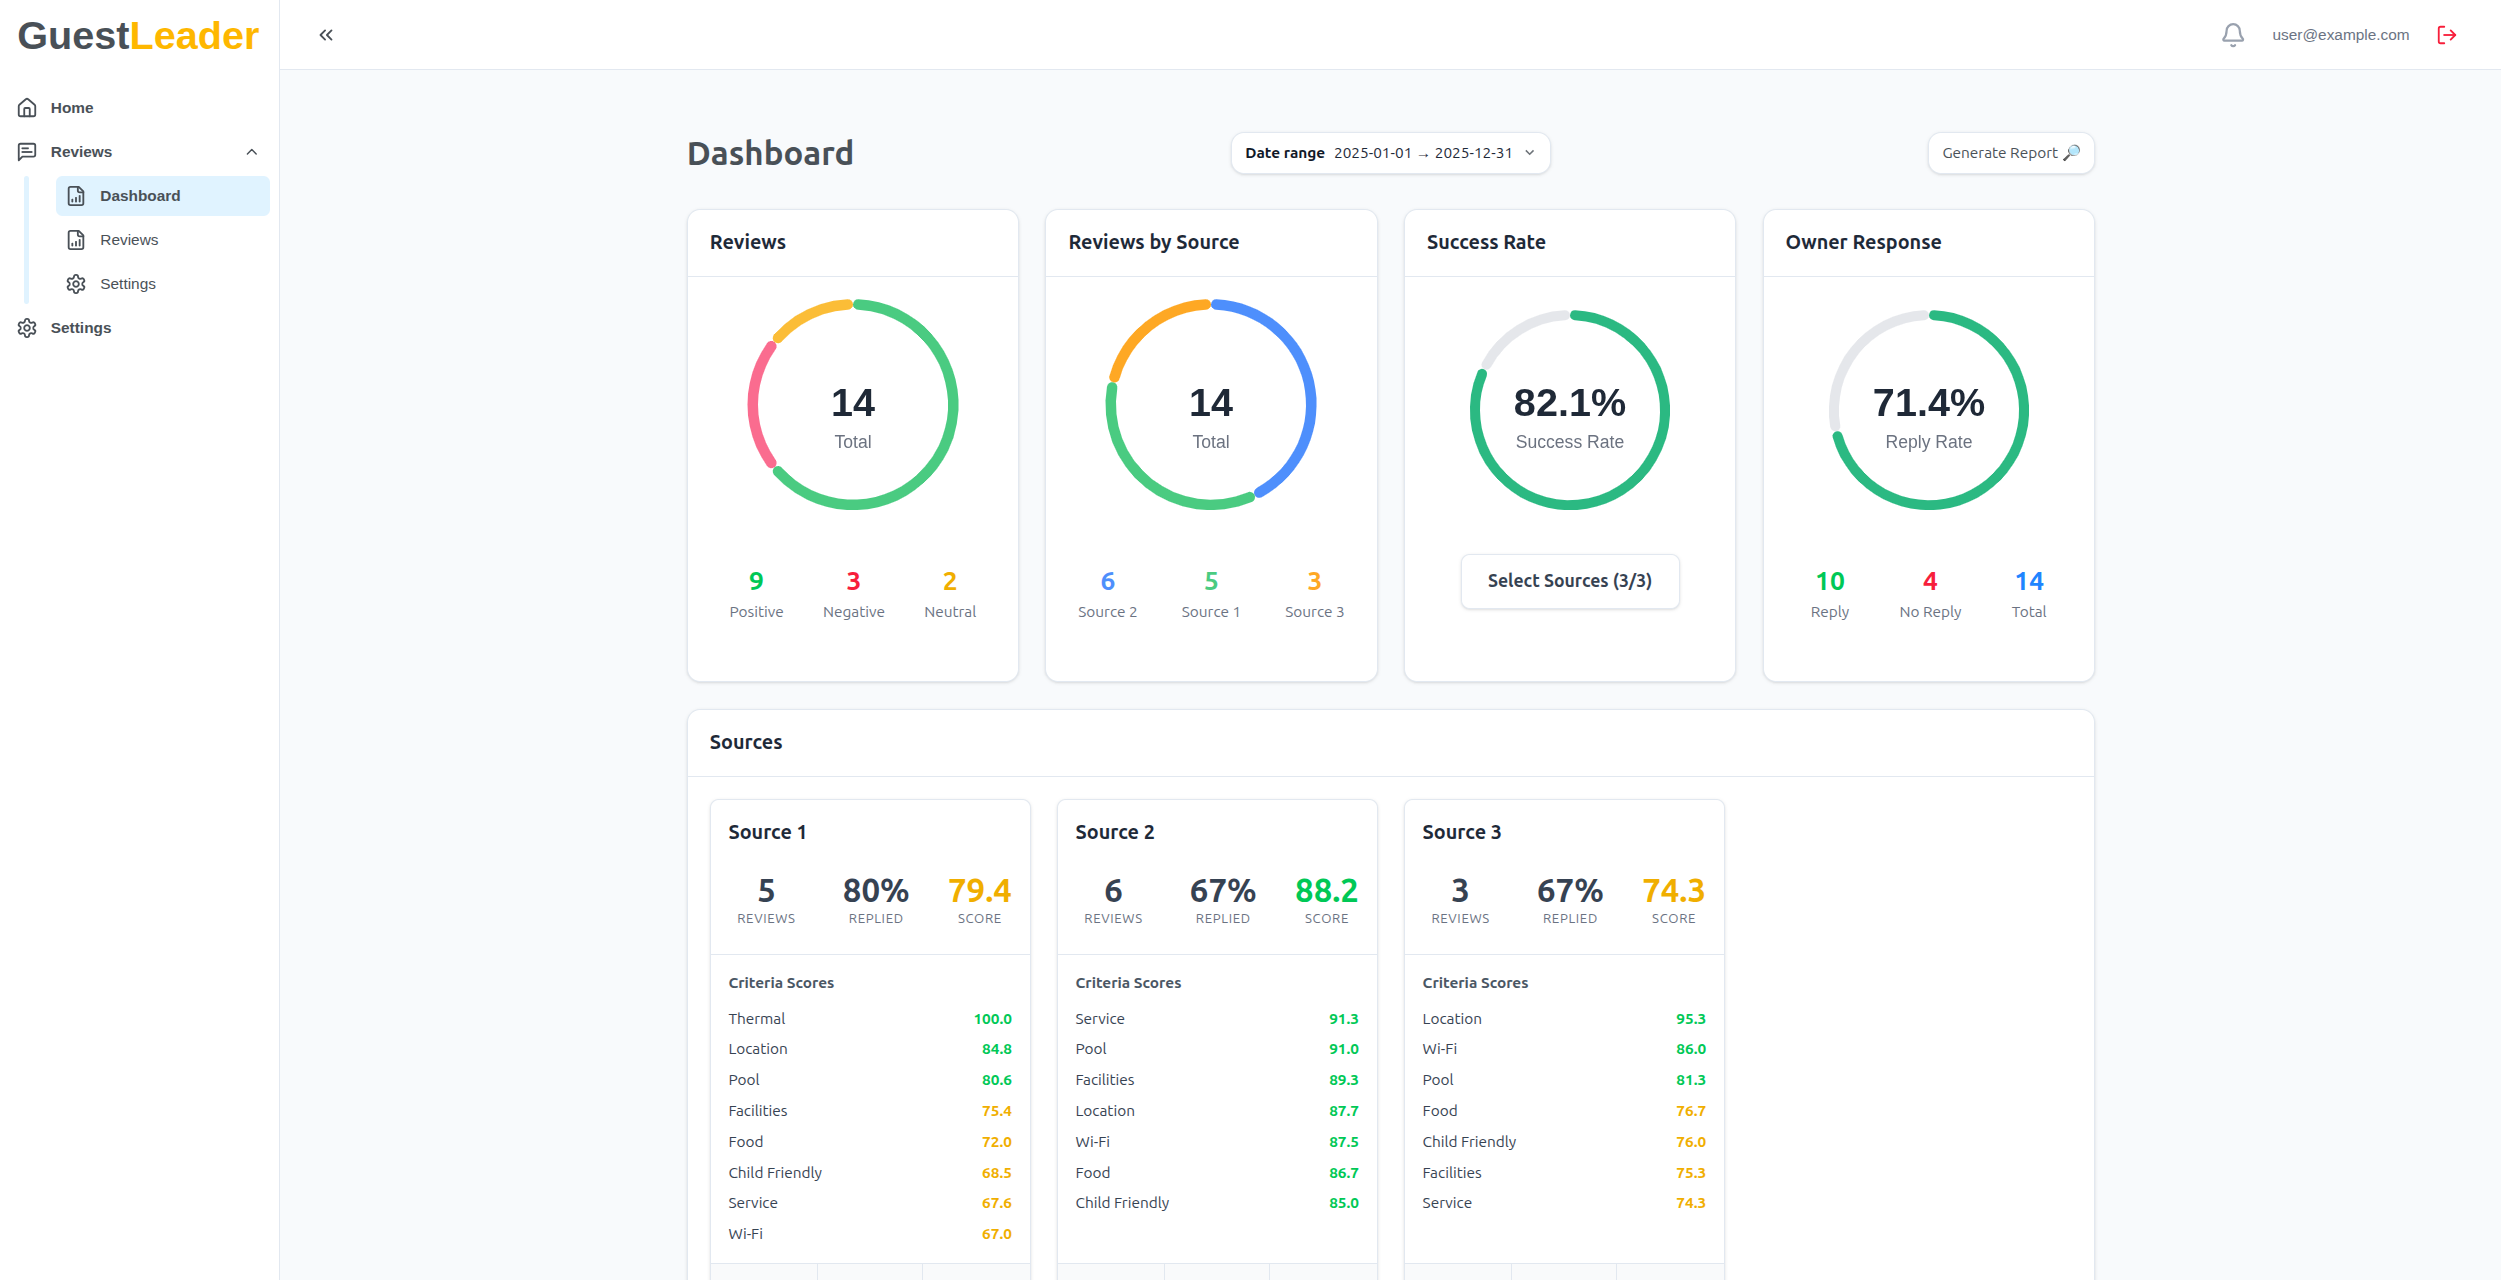Click Source 2 Child Friendly 85.0 row
The image size is (2501, 1280).
1217,1203
